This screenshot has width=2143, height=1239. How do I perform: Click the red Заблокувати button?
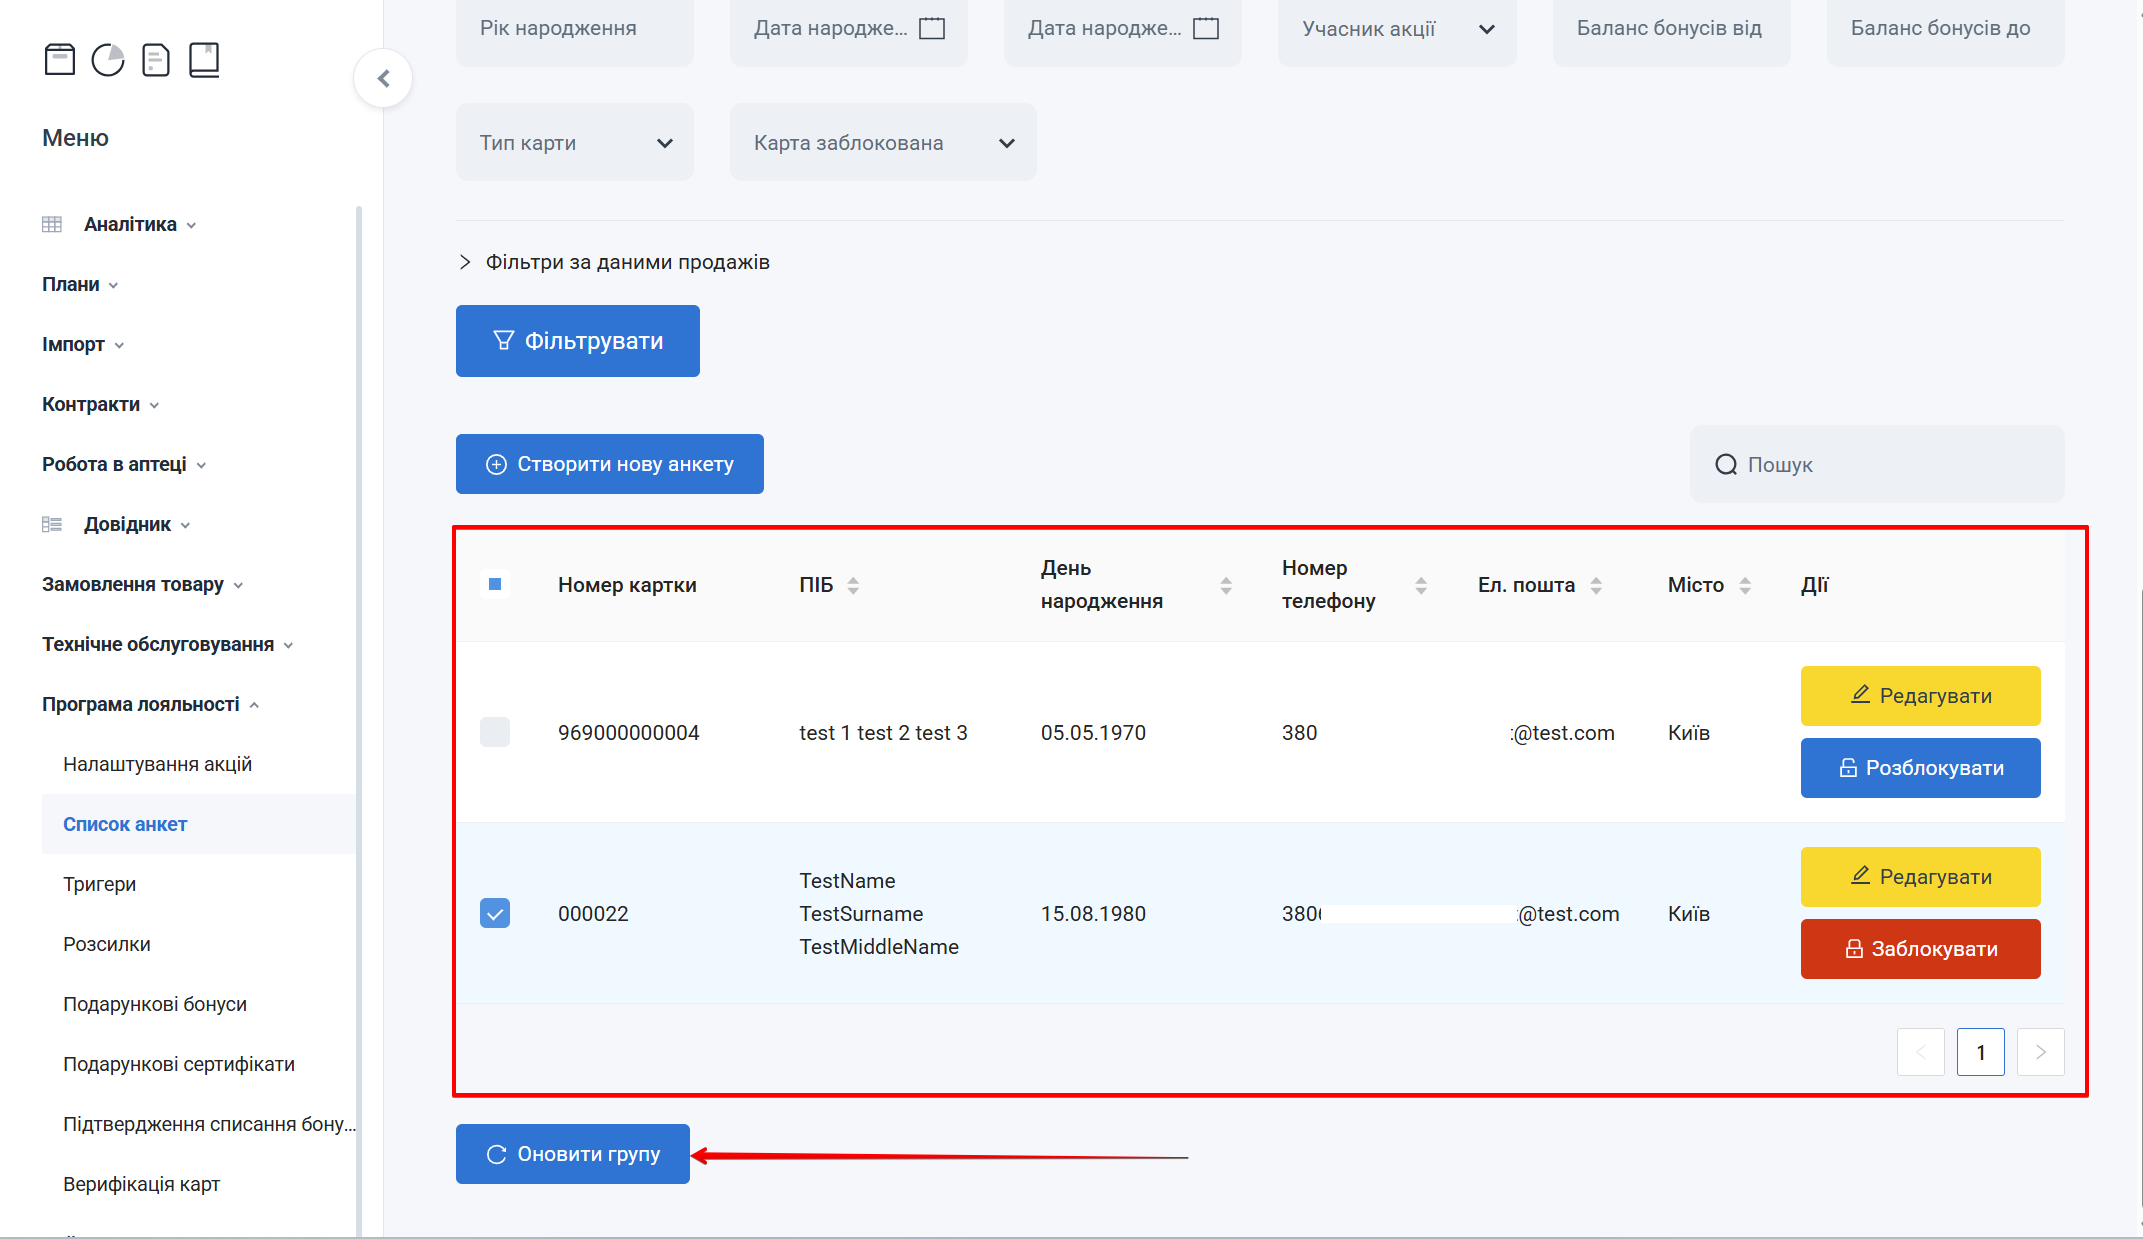click(x=1920, y=949)
